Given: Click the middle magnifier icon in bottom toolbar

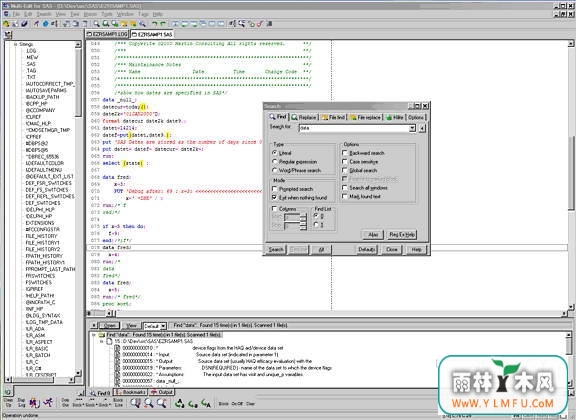Looking at the screenshot, I should coord(148,403).
